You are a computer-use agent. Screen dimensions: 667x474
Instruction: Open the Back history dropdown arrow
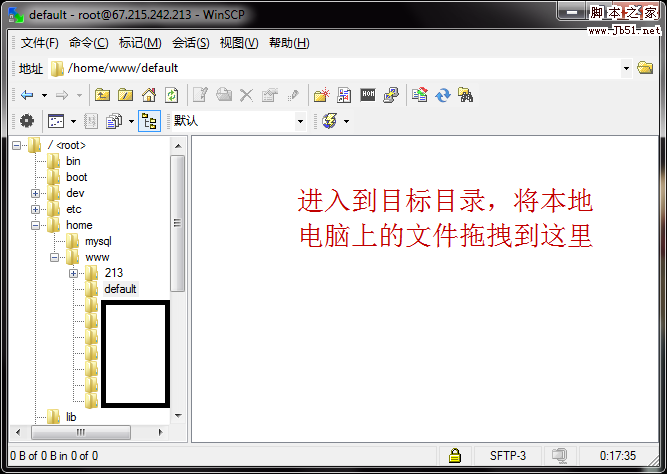[x=44, y=95]
